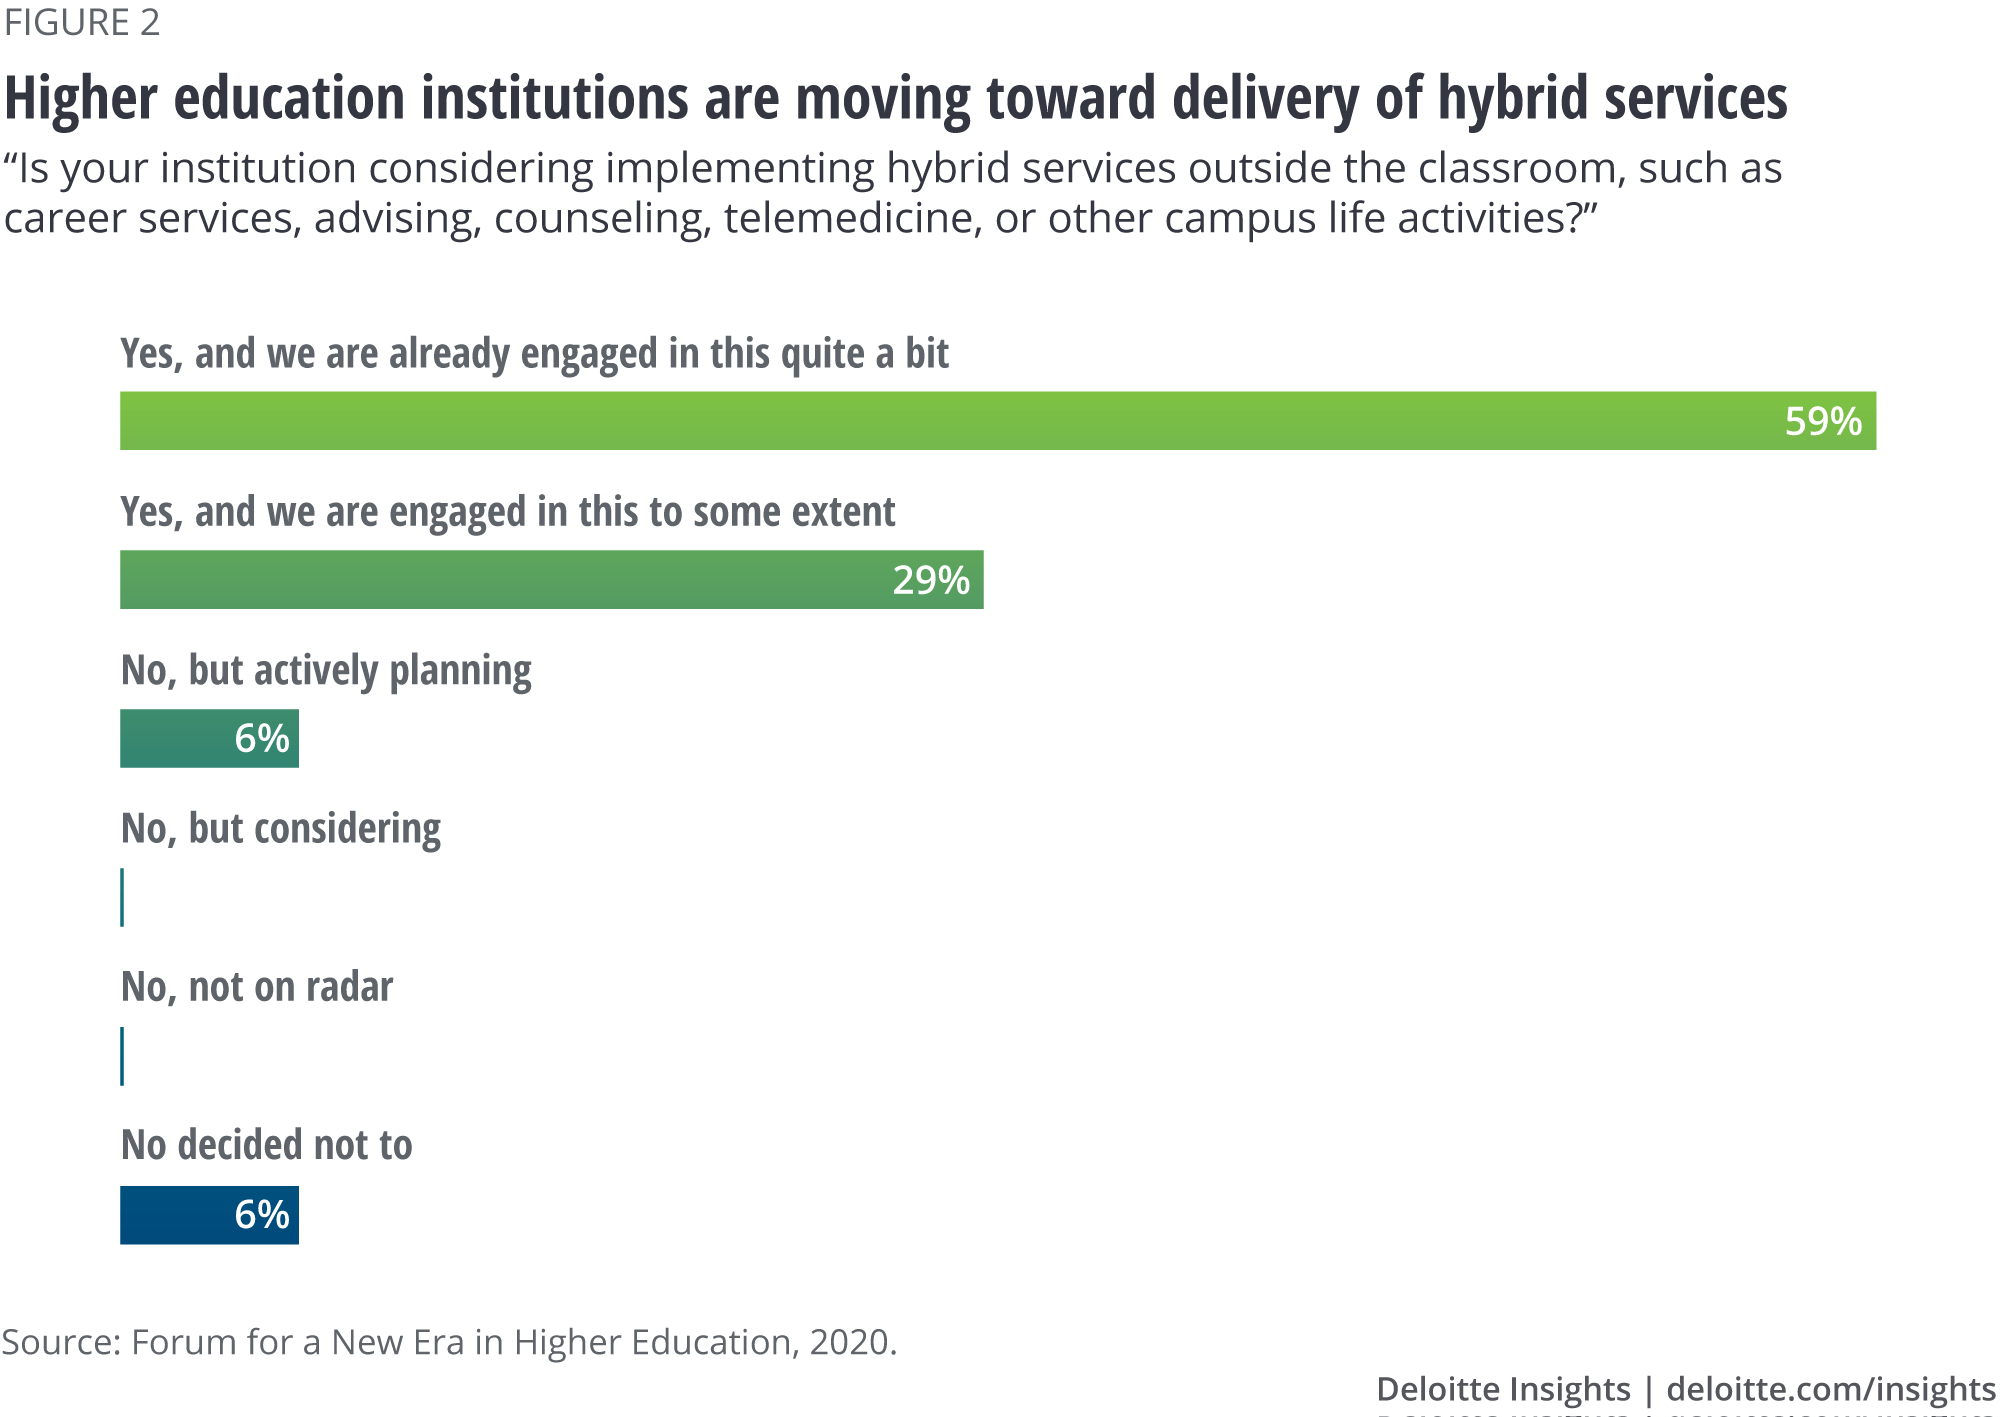Click the 'Deloitte Insights' footer text

(x=1503, y=1389)
